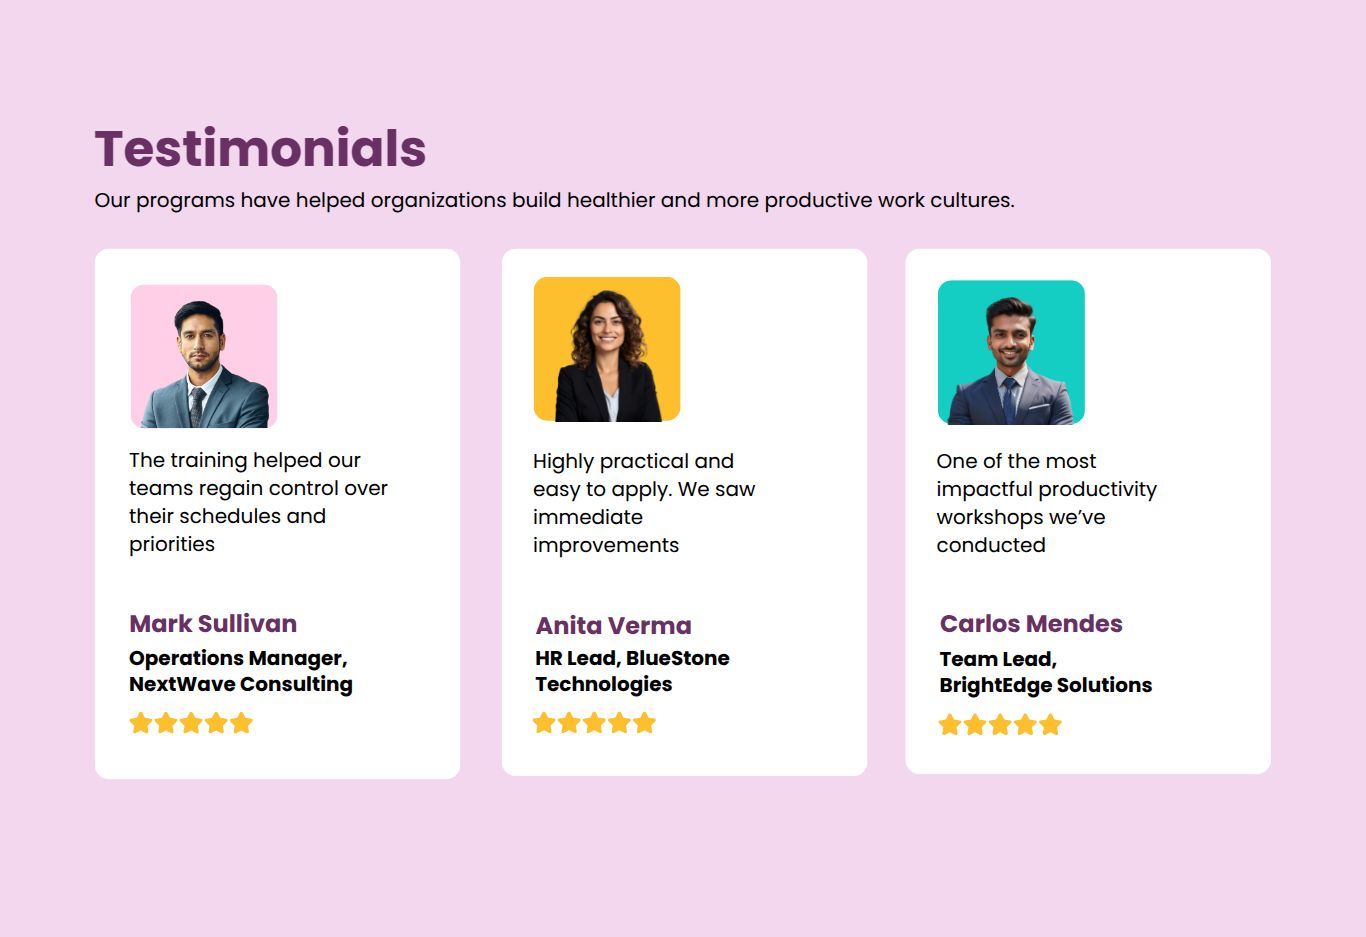Open the Carlos Mendes name link
Image resolution: width=1366 pixels, height=937 pixels.
(1031, 624)
